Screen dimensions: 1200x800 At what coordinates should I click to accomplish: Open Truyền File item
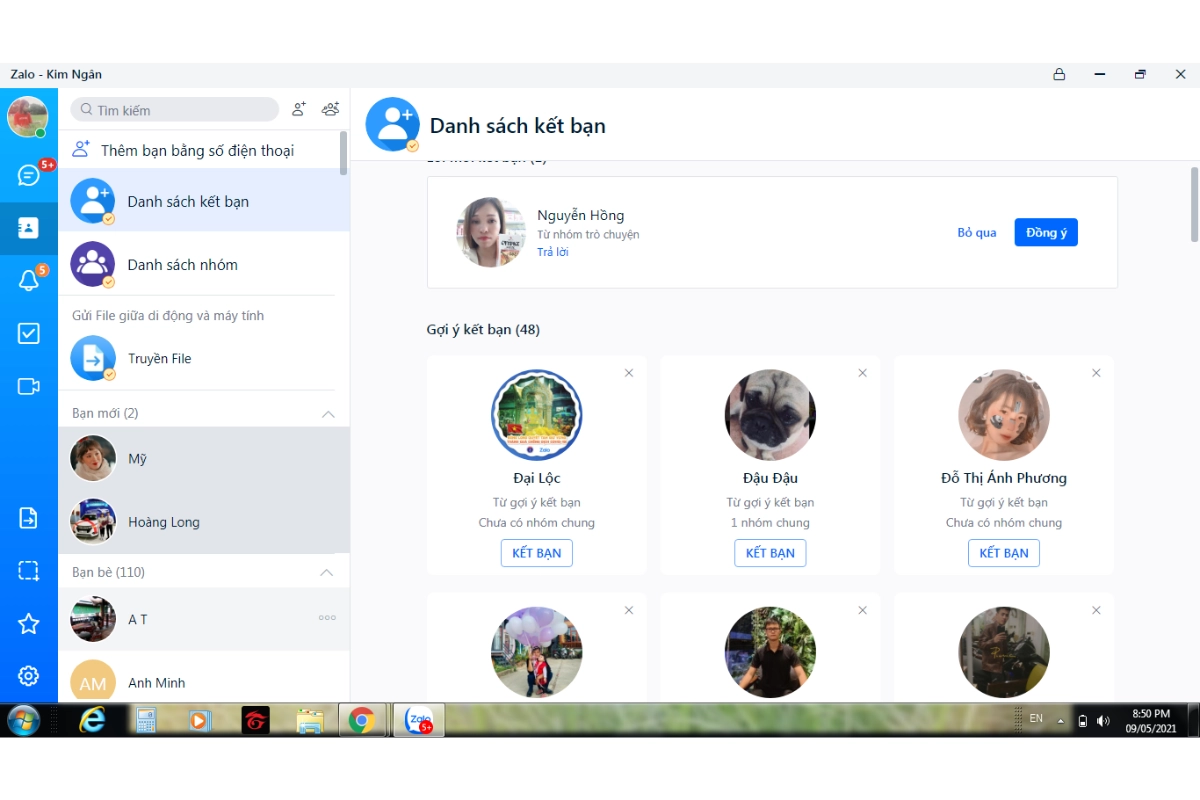tap(160, 359)
